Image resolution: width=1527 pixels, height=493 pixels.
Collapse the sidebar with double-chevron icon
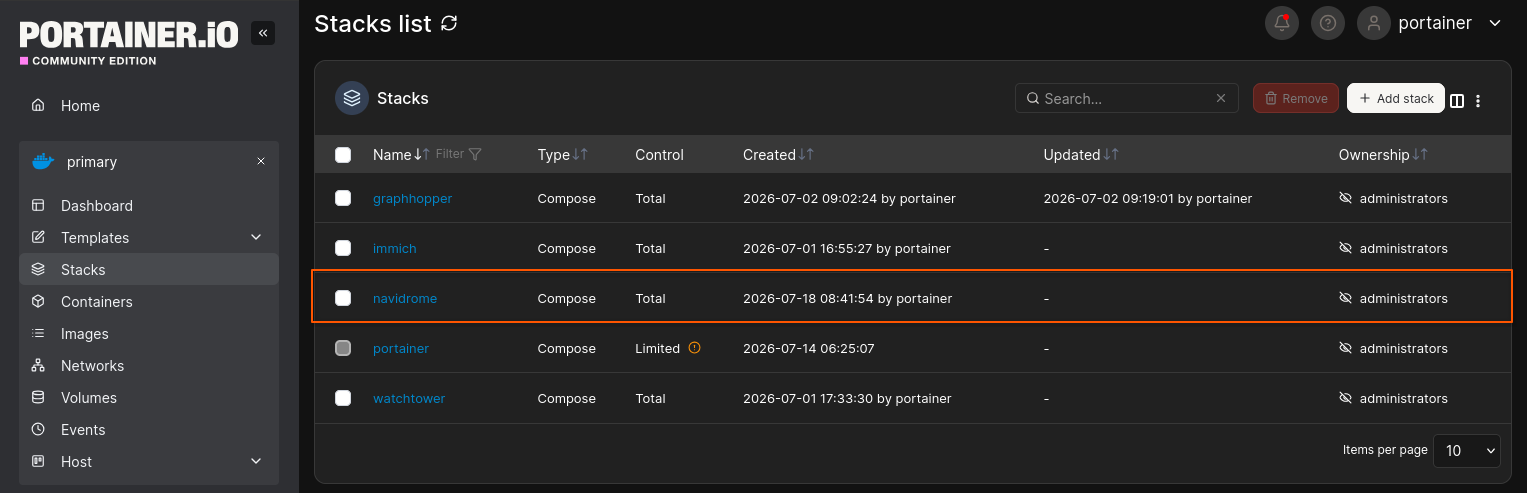pos(263,33)
